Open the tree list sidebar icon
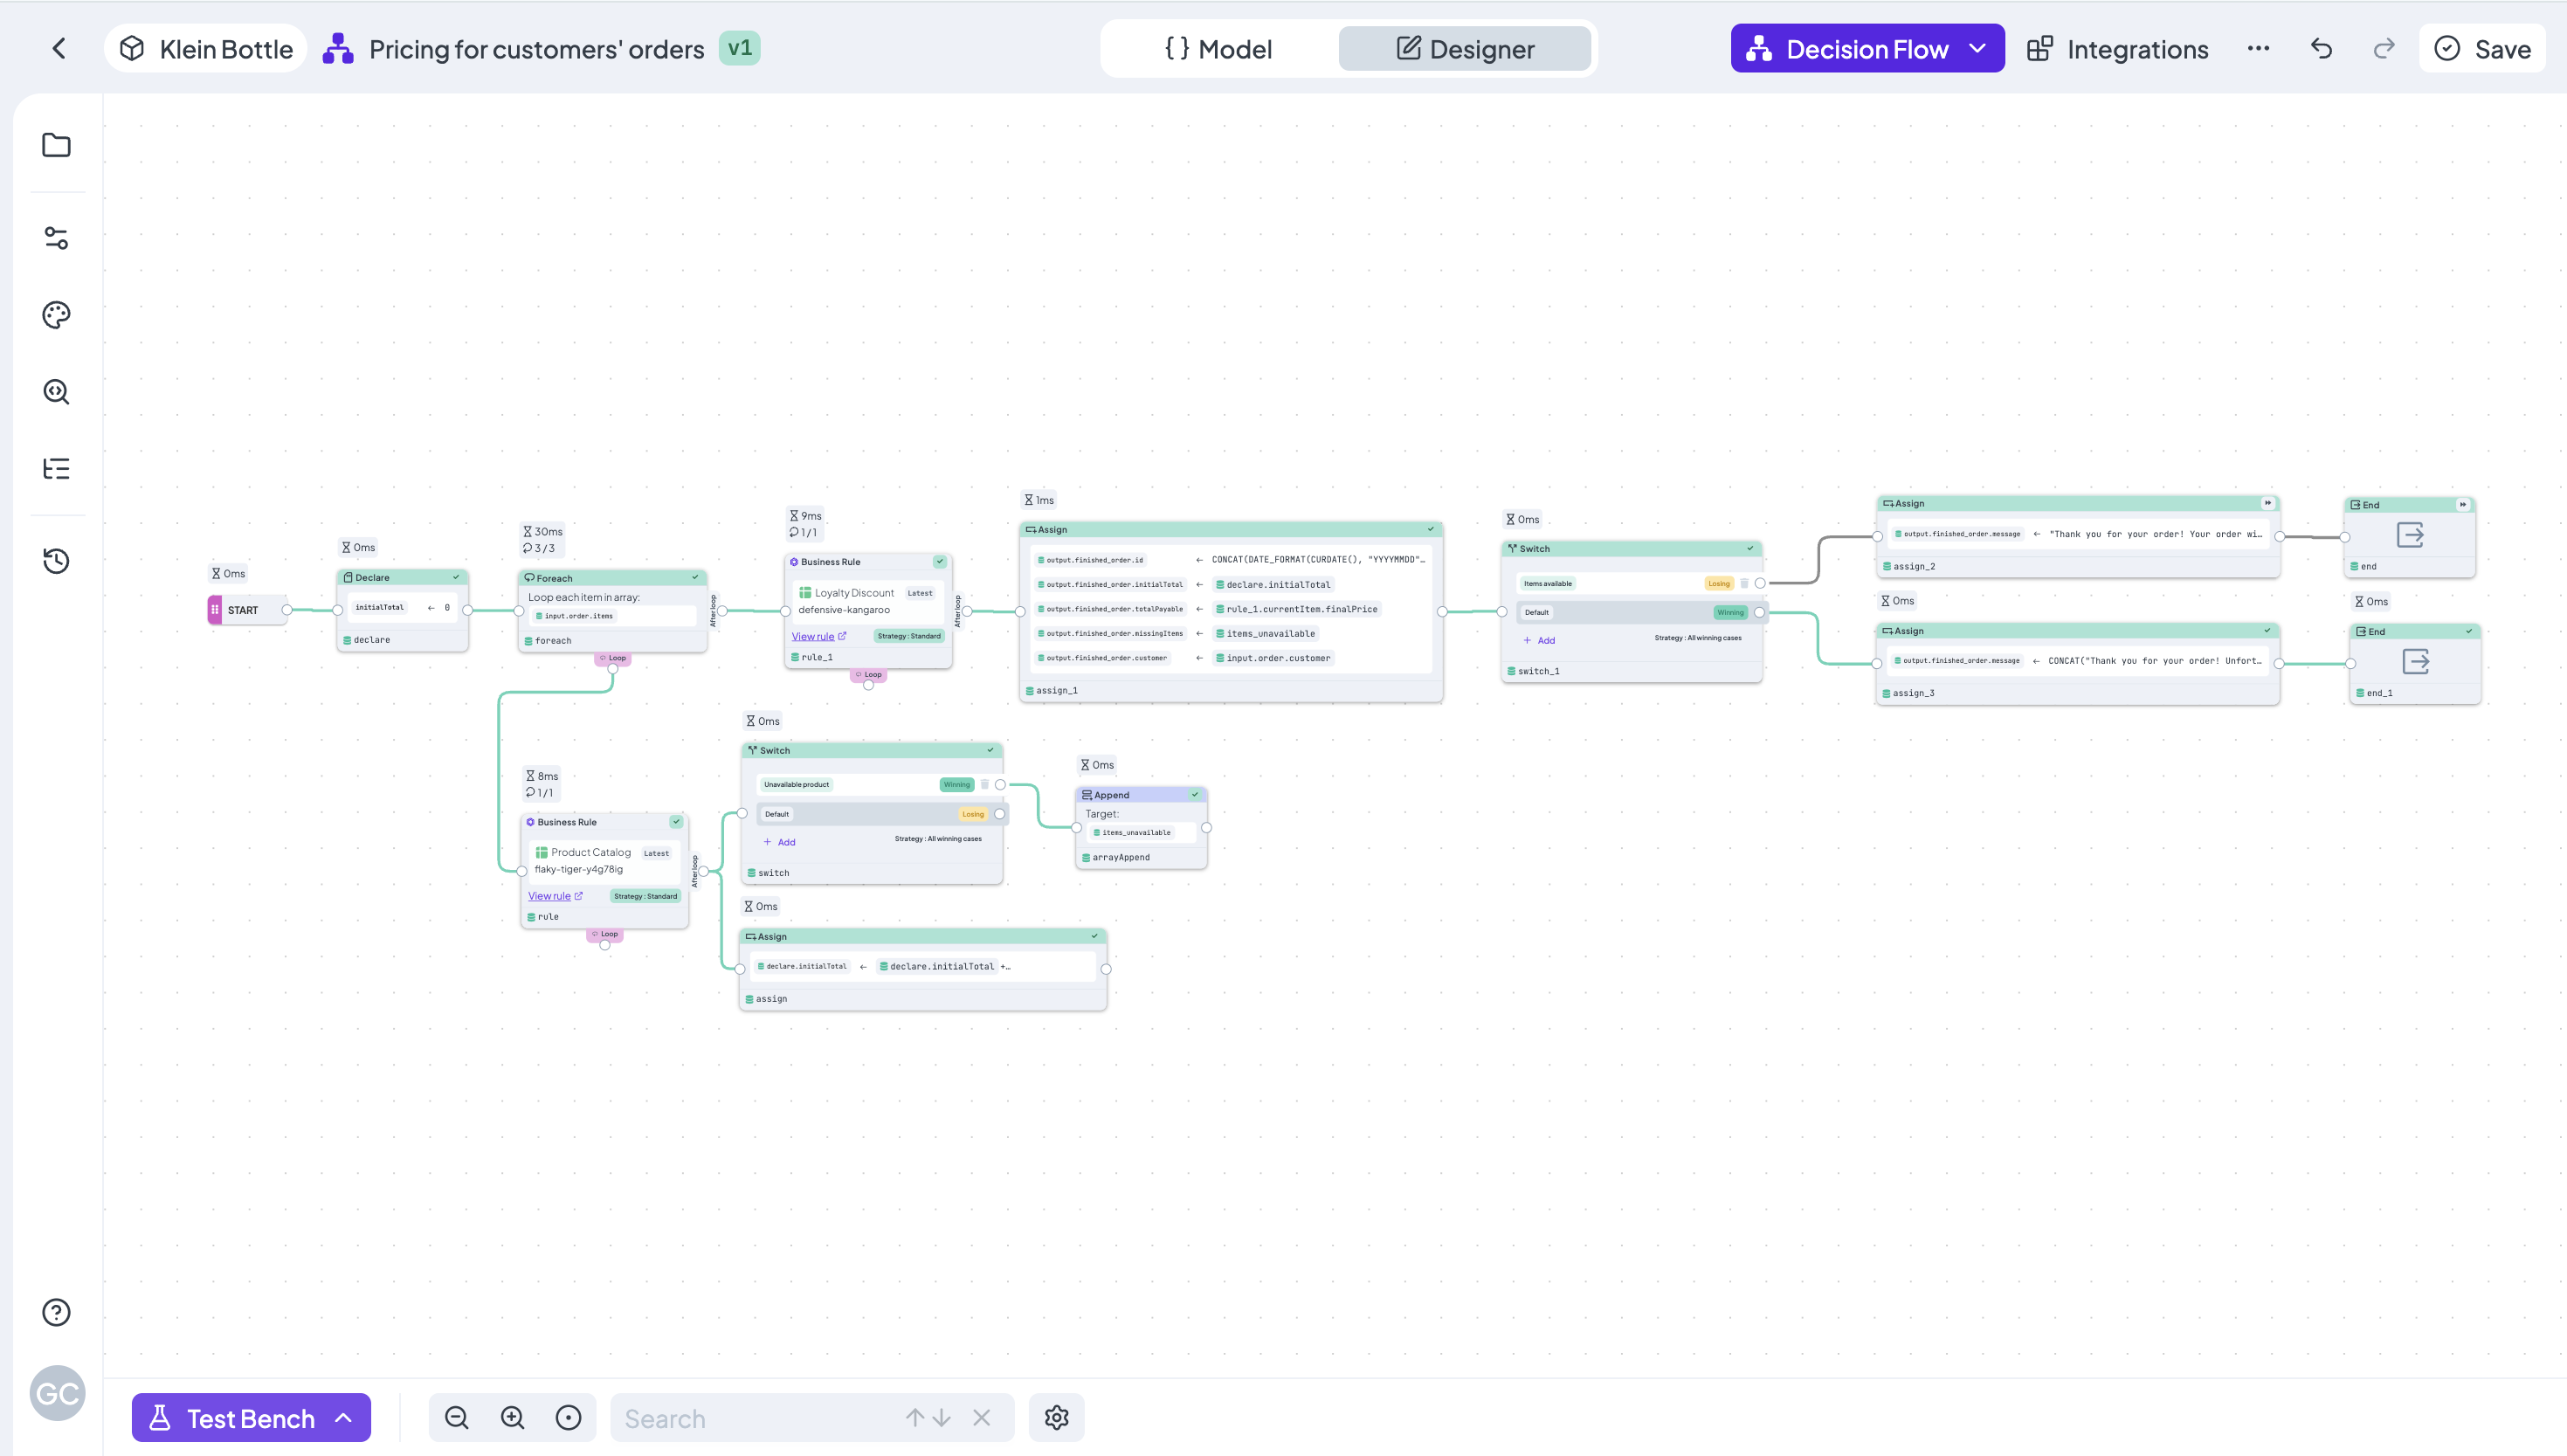 [56, 469]
